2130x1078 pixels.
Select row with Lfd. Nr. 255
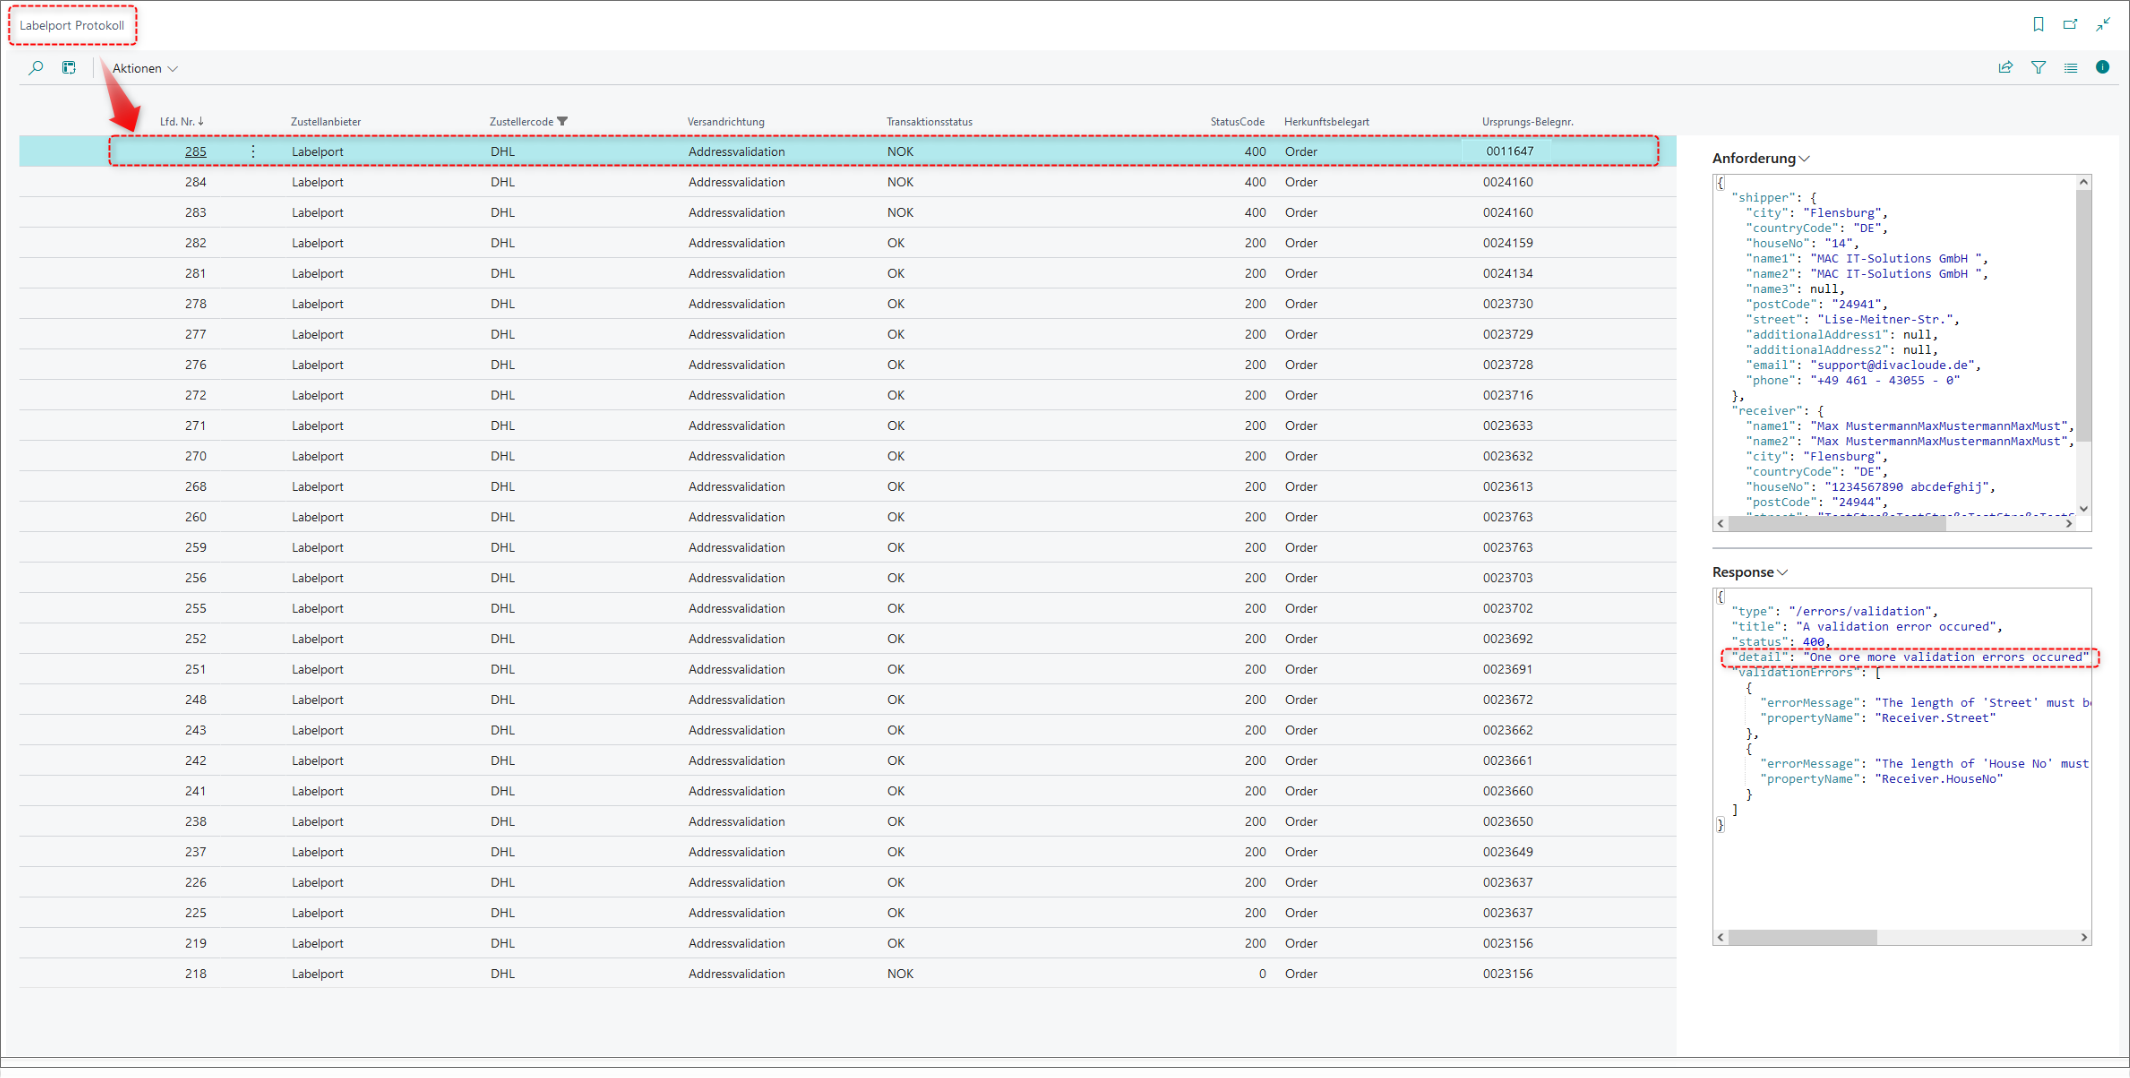(848, 609)
